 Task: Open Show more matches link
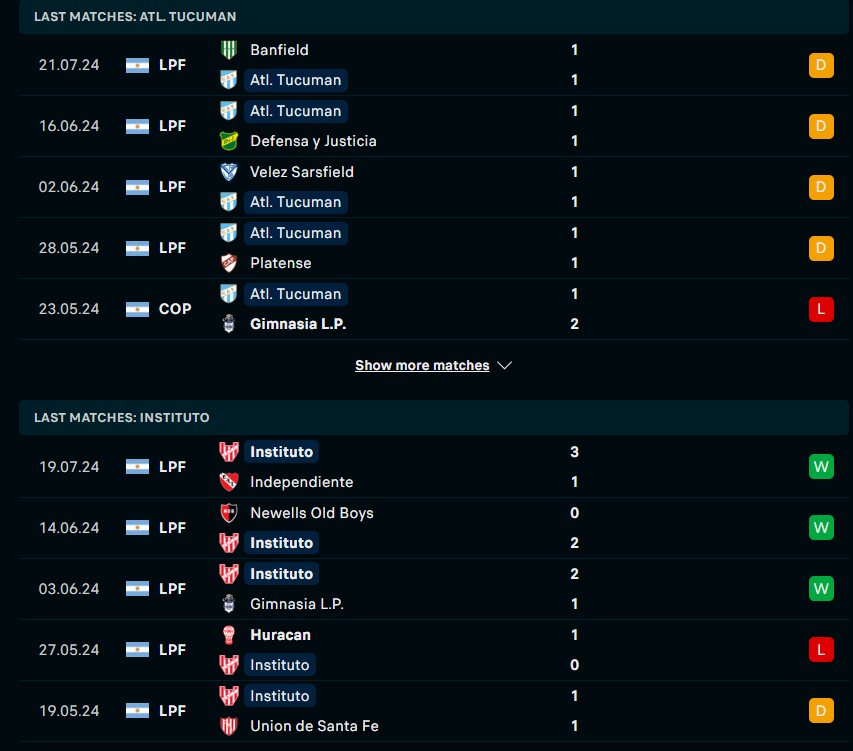click(x=422, y=365)
